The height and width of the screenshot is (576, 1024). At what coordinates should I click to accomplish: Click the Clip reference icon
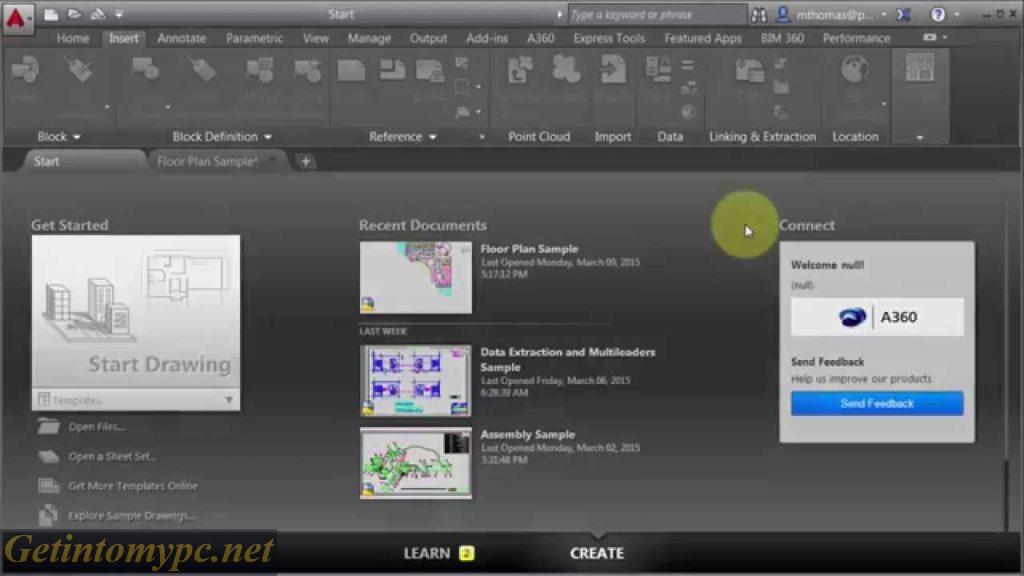pos(392,69)
